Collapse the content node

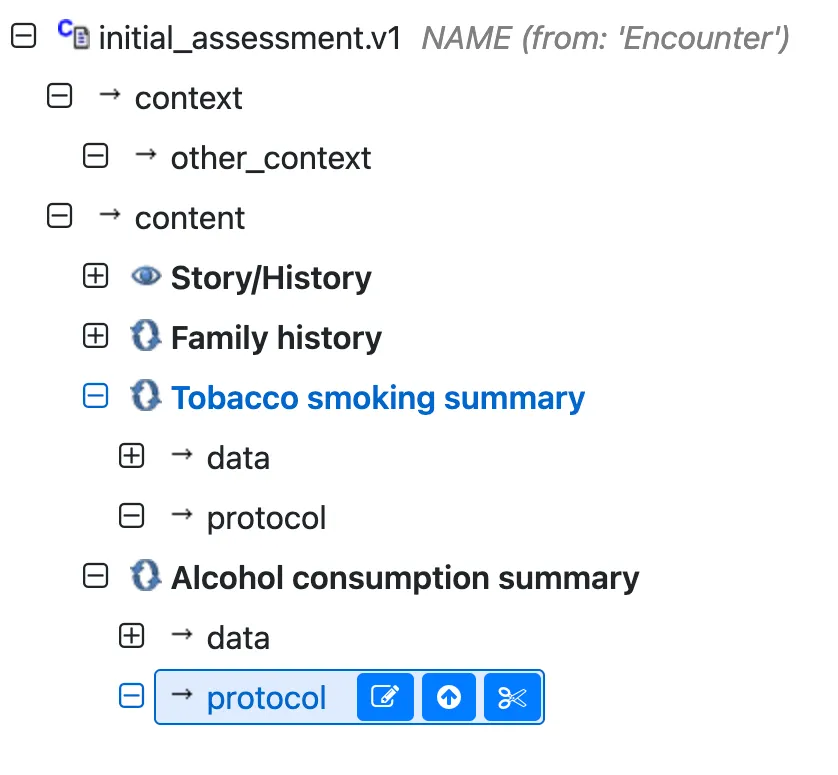tap(59, 217)
